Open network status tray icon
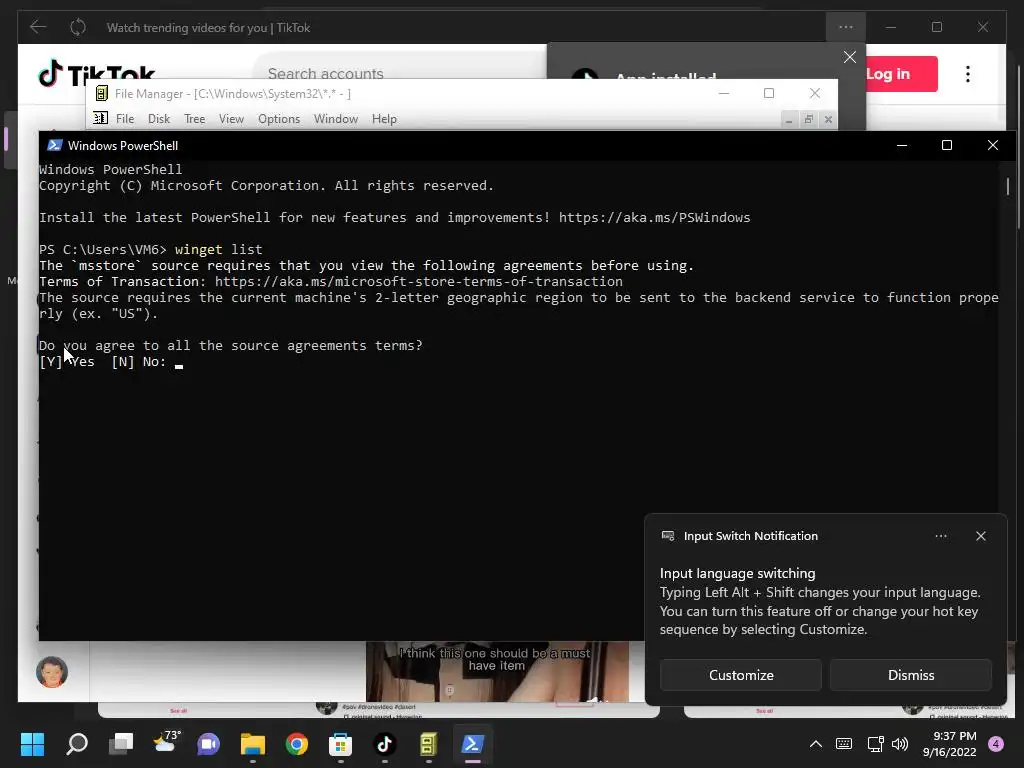This screenshot has height=768, width=1024. pyautogui.click(x=875, y=744)
